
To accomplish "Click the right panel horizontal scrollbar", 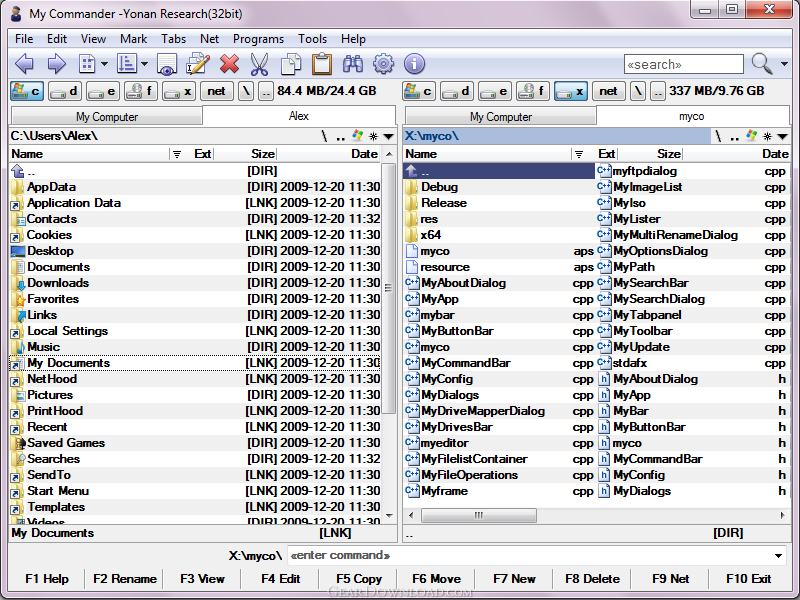I will click(479, 515).
